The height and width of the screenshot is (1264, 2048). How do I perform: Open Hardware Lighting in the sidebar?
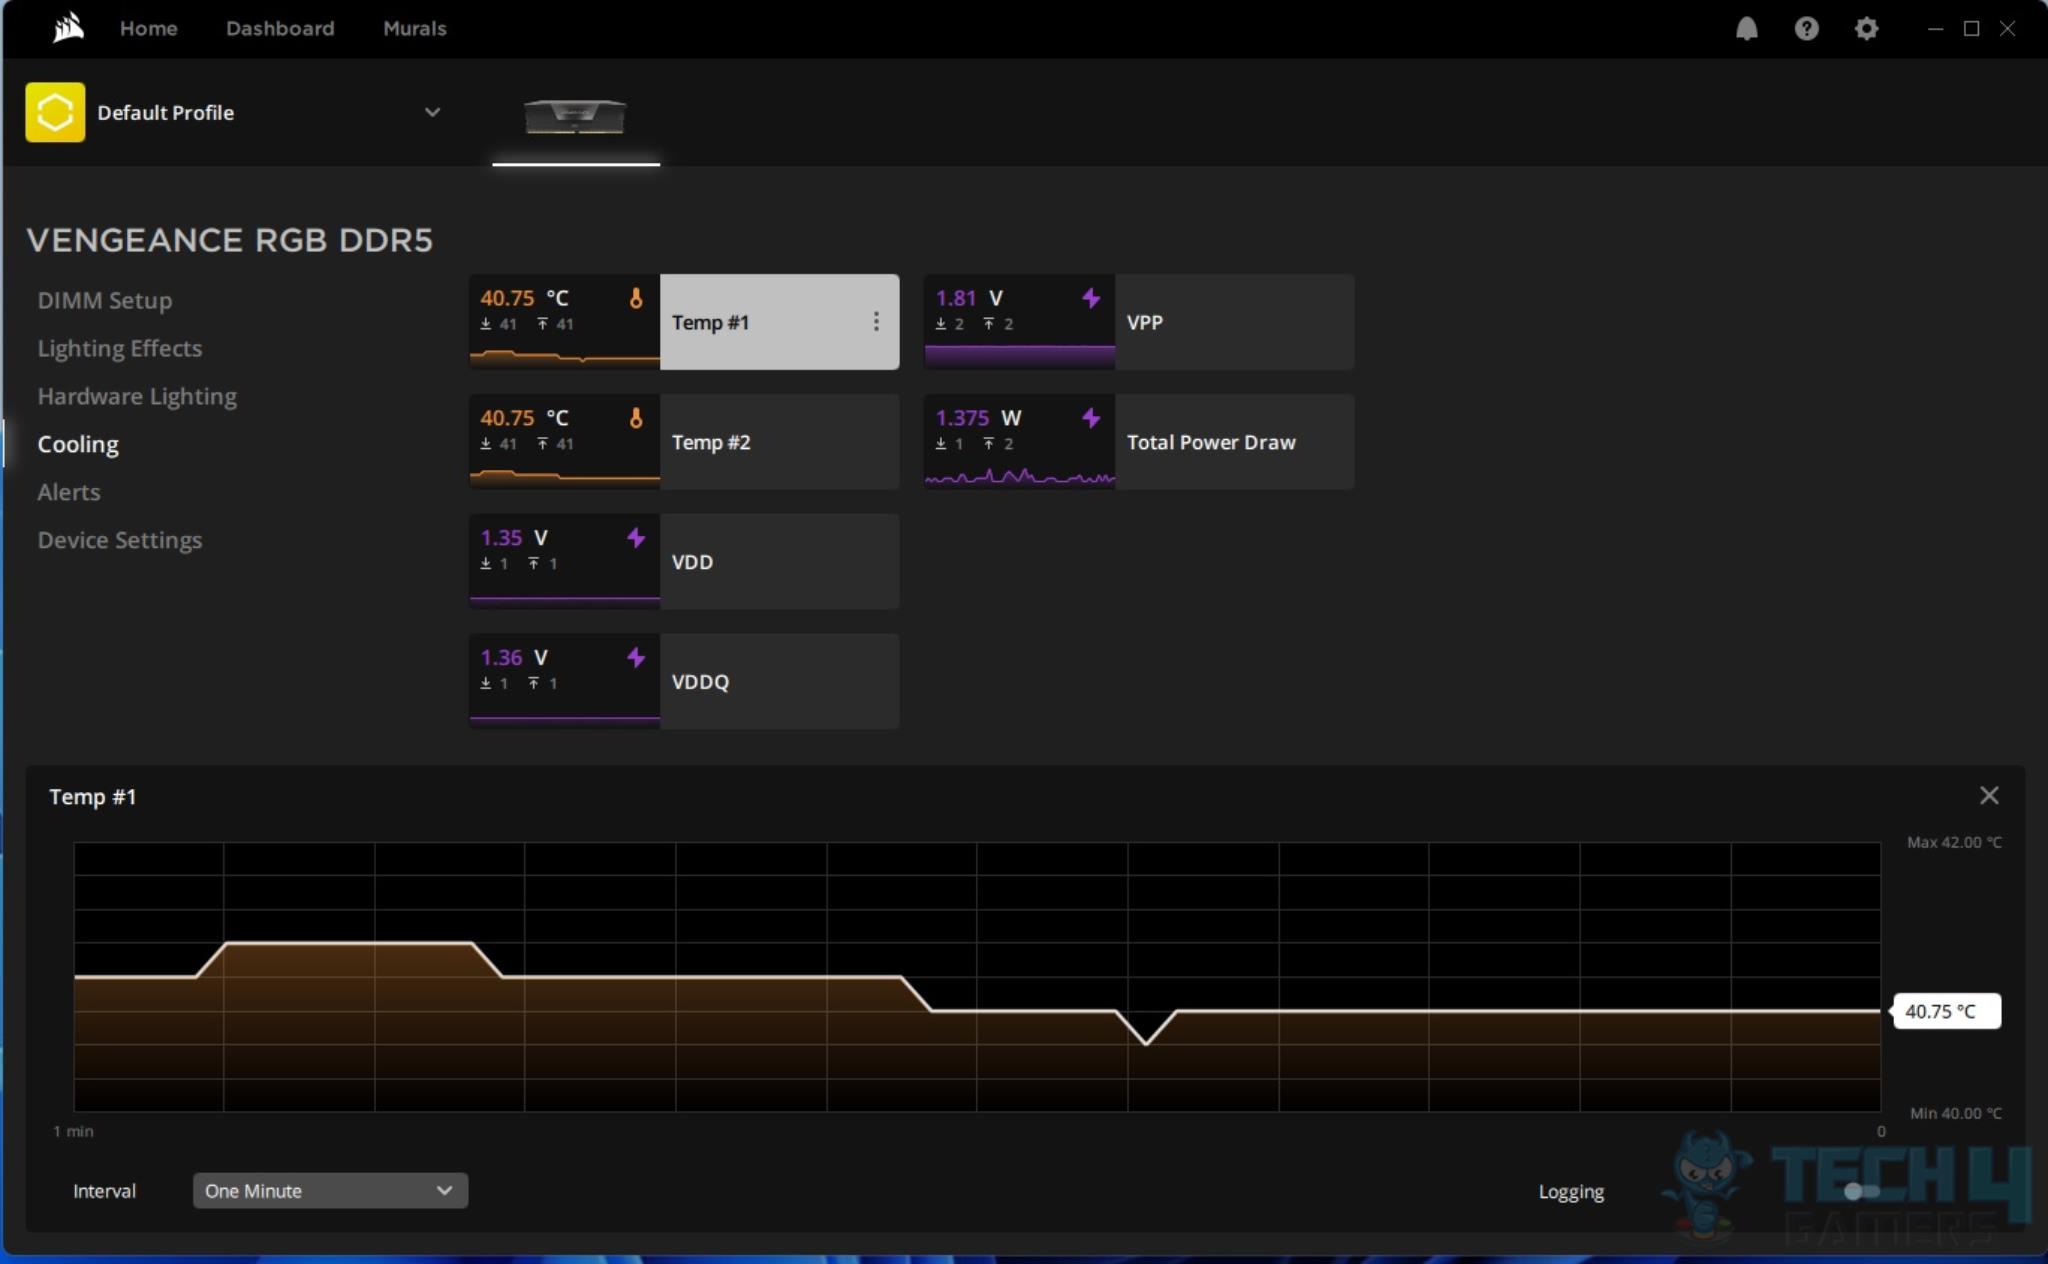pyautogui.click(x=137, y=396)
